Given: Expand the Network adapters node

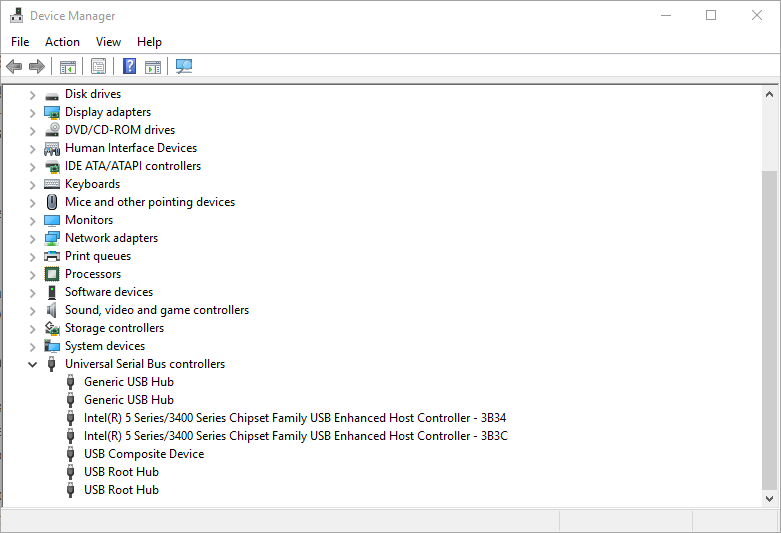Looking at the screenshot, I should (x=32, y=239).
